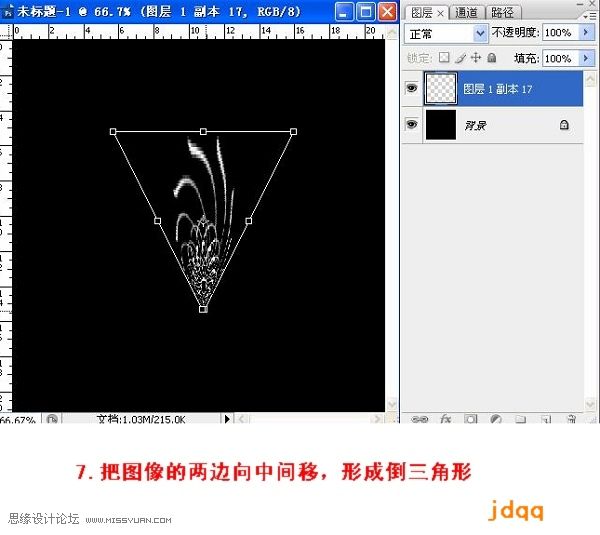Switch to the 通道 channels tab
This screenshot has height=535, width=600.
[466, 13]
